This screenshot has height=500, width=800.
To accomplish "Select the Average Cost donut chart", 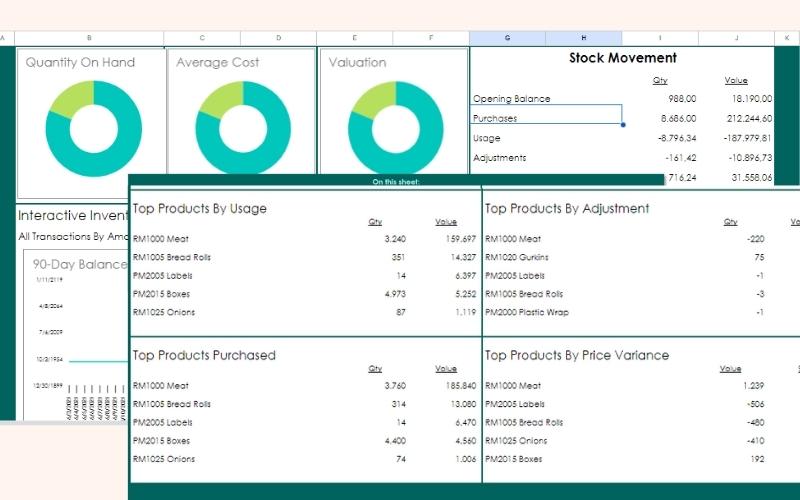I will (x=243, y=125).
